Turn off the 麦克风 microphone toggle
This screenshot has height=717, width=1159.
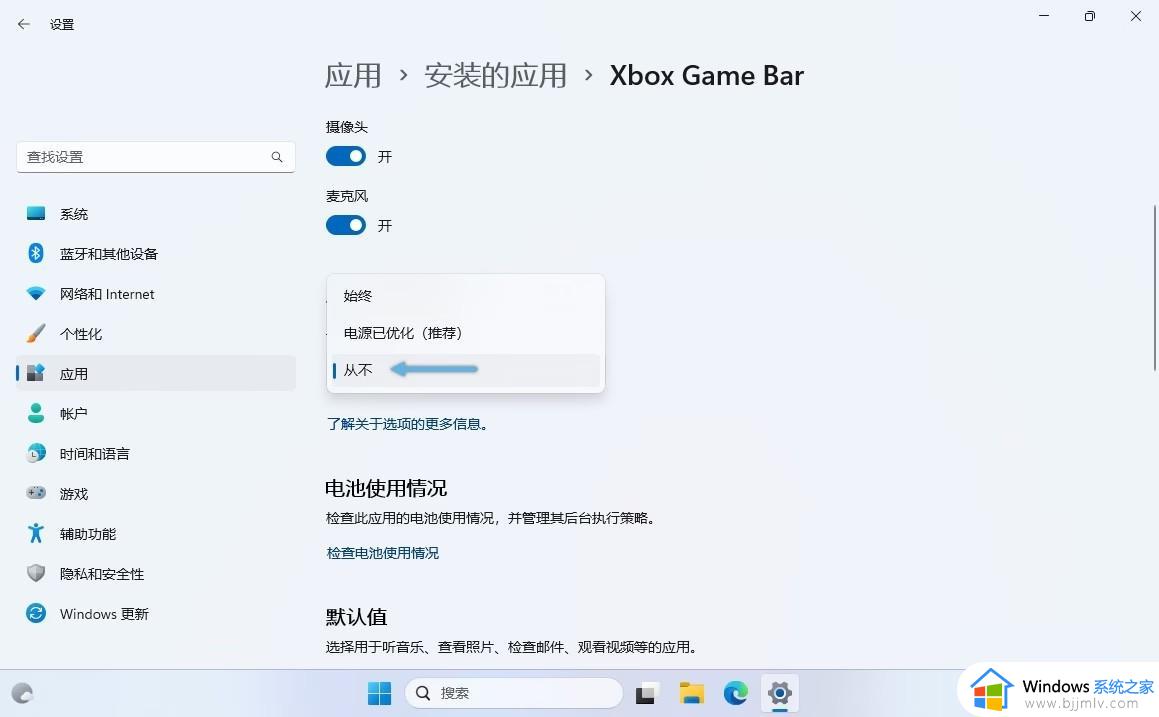[346, 225]
